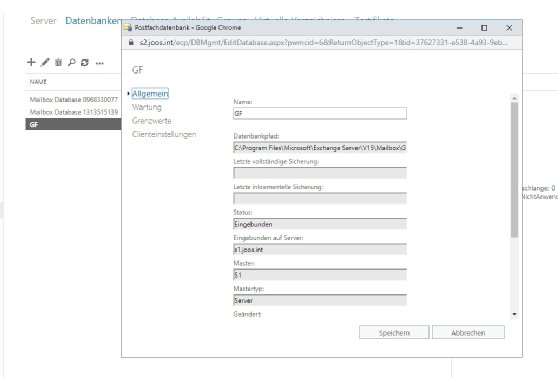Click into the Name input field
The image size is (558, 378).
(320, 113)
